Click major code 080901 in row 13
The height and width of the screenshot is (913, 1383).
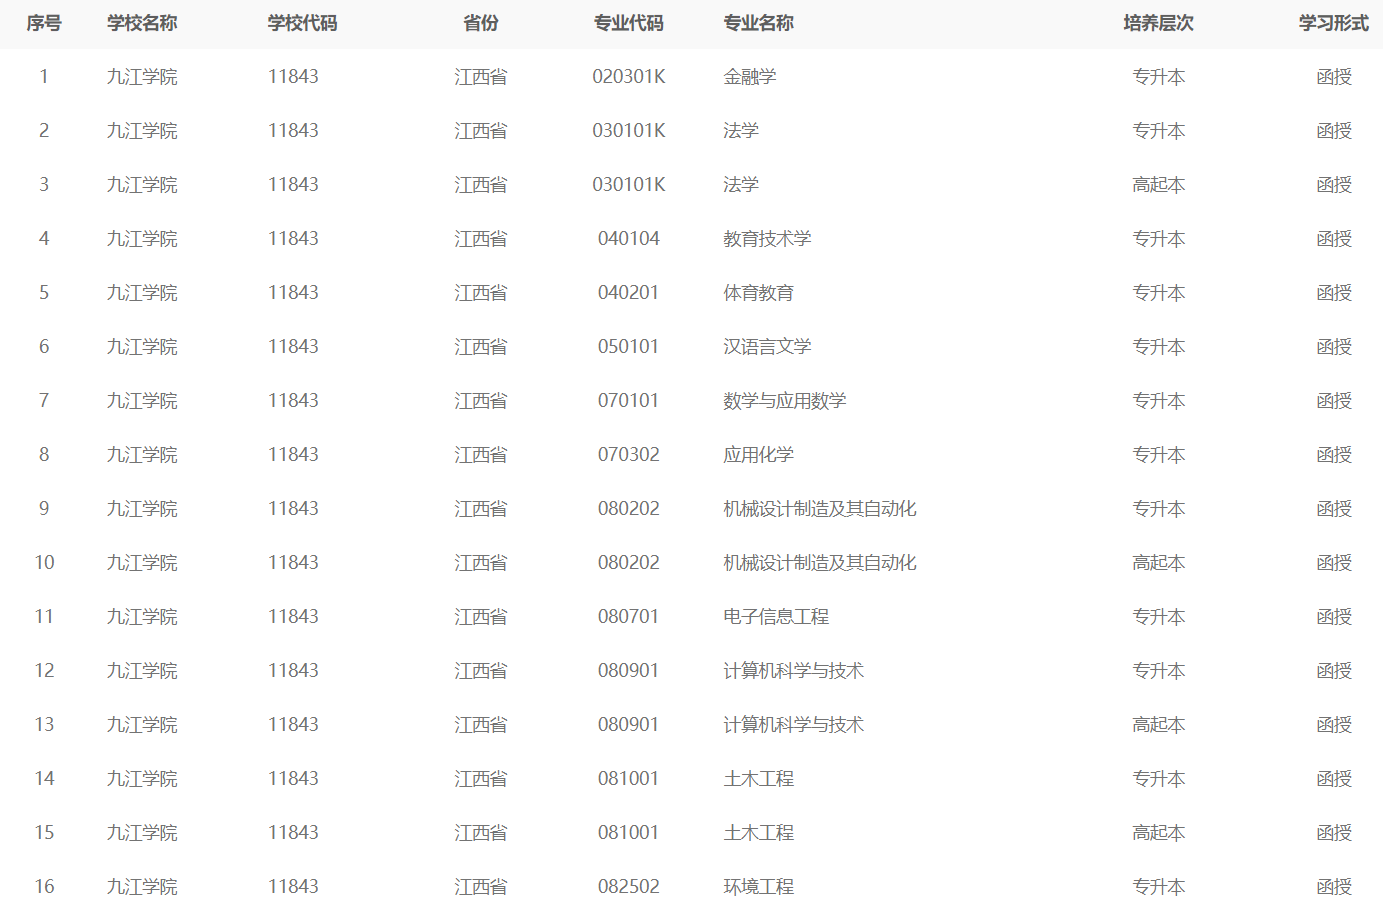tap(629, 725)
